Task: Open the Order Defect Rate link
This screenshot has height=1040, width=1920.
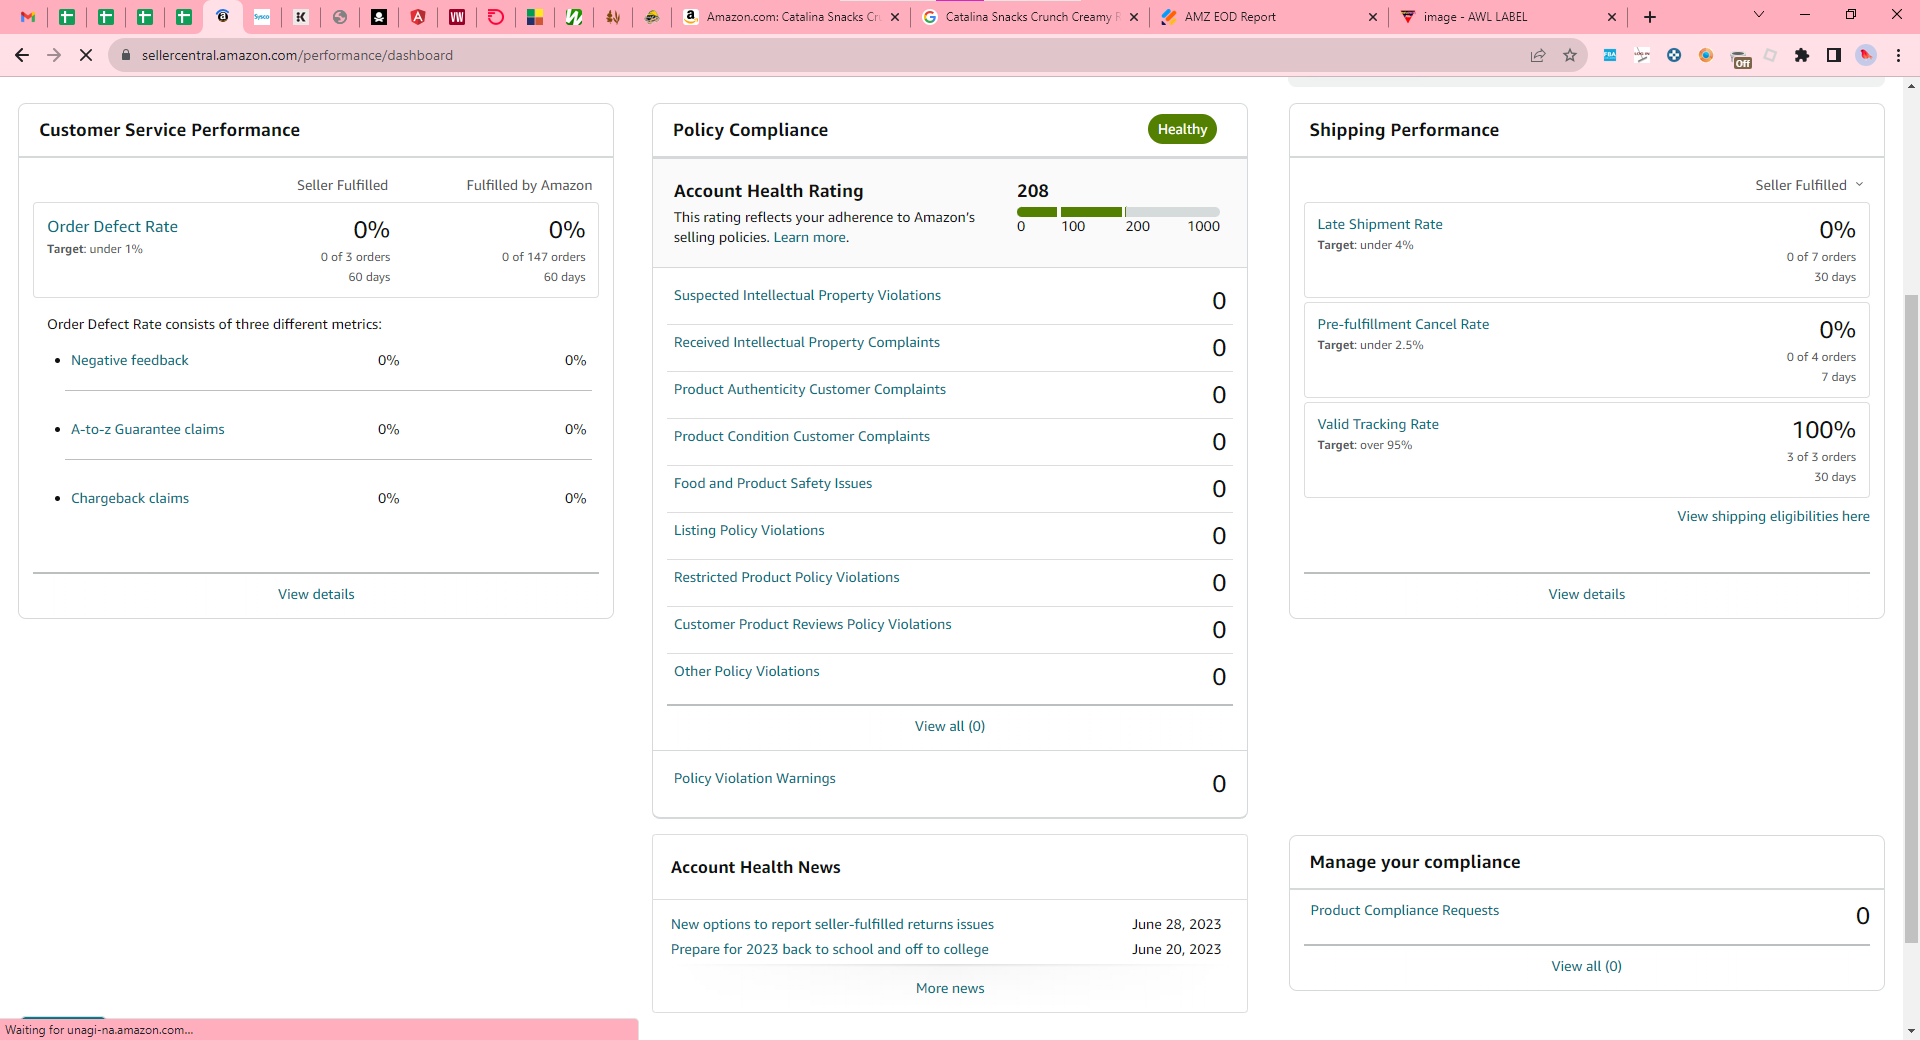Action: click(112, 227)
